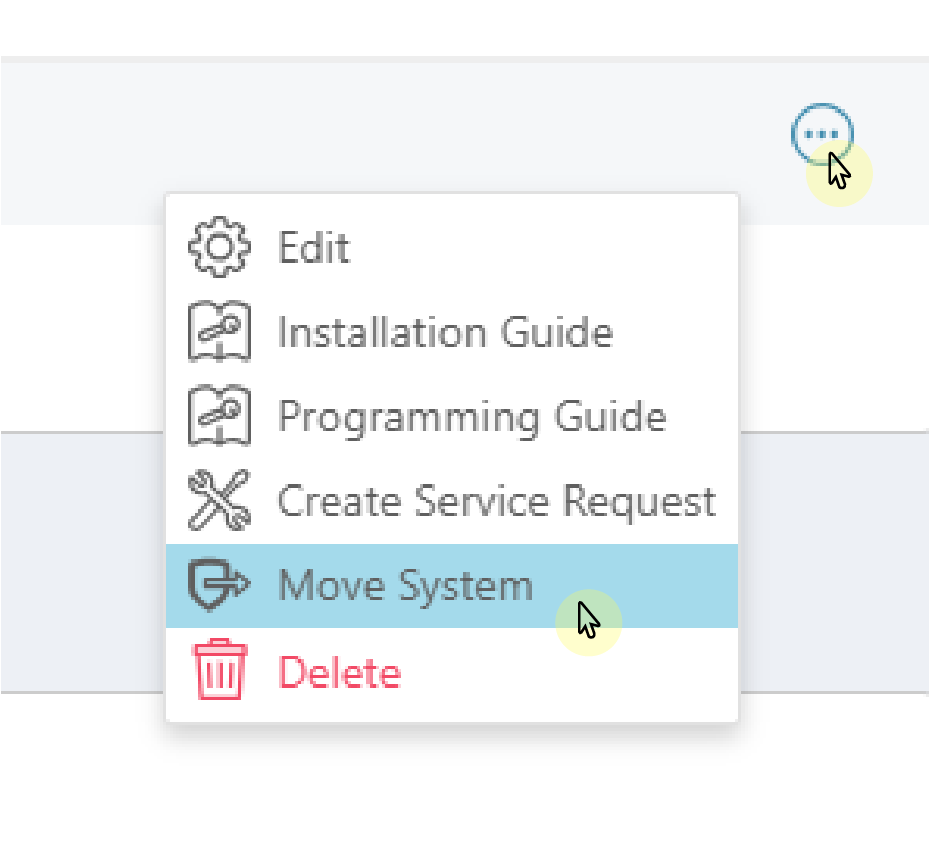
Task: Open the Programming Guide document link
Action: click(470, 416)
